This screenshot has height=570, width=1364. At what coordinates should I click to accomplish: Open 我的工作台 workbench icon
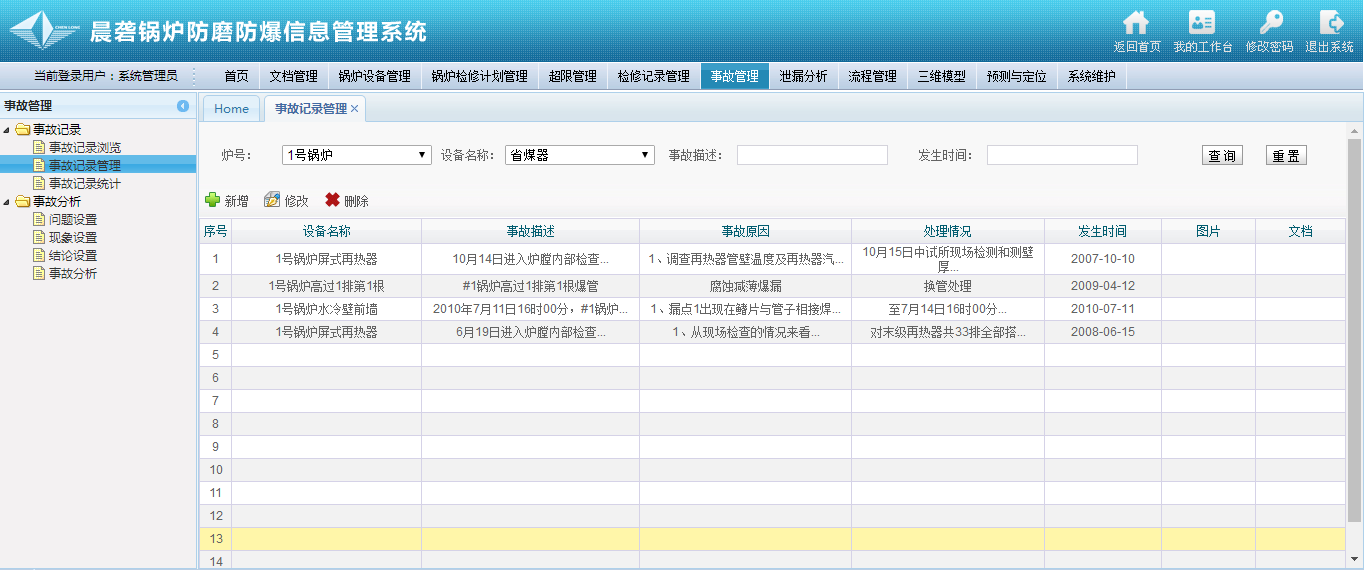1201,23
